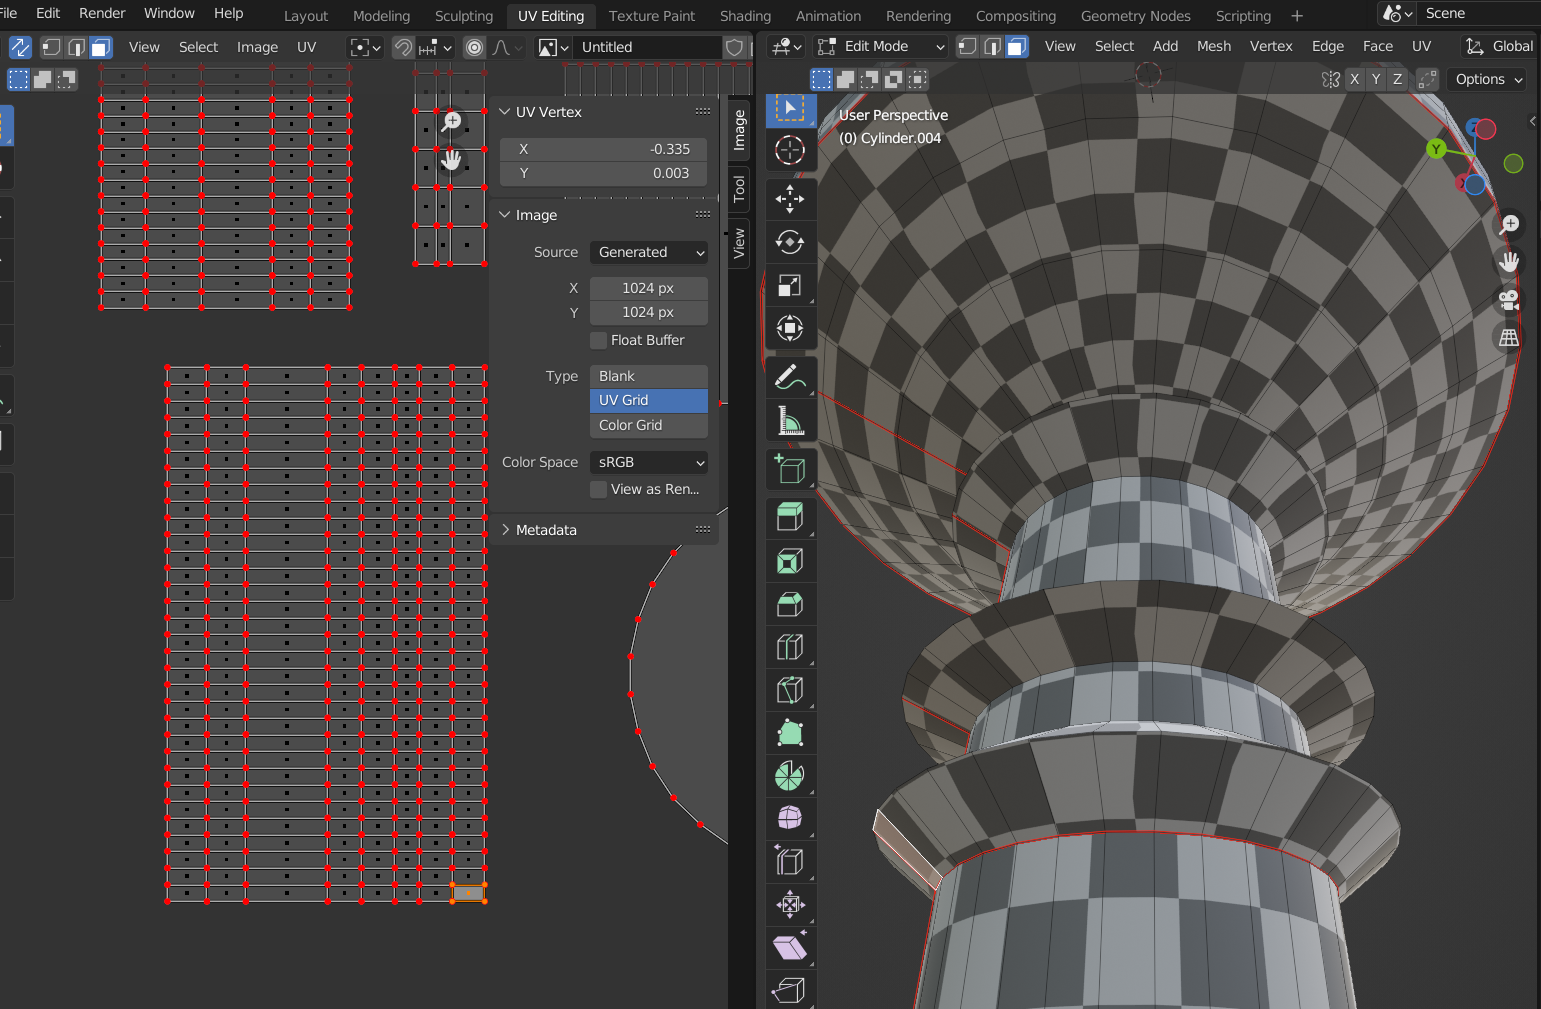Select the Annotate pencil tool
Image resolution: width=1541 pixels, height=1009 pixels.
tap(790, 378)
